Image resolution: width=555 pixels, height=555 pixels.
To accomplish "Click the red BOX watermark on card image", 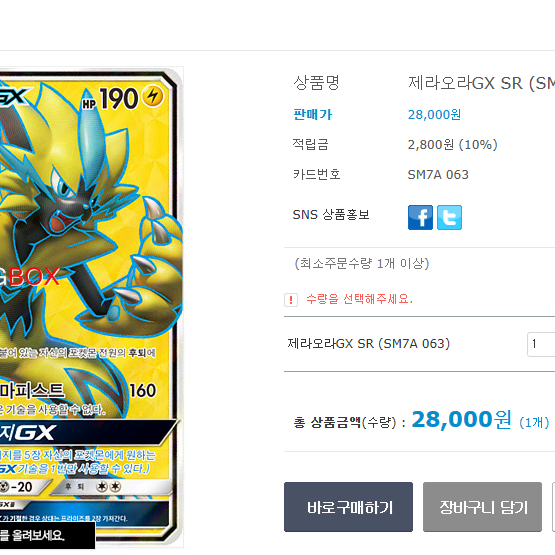I will point(34,277).
